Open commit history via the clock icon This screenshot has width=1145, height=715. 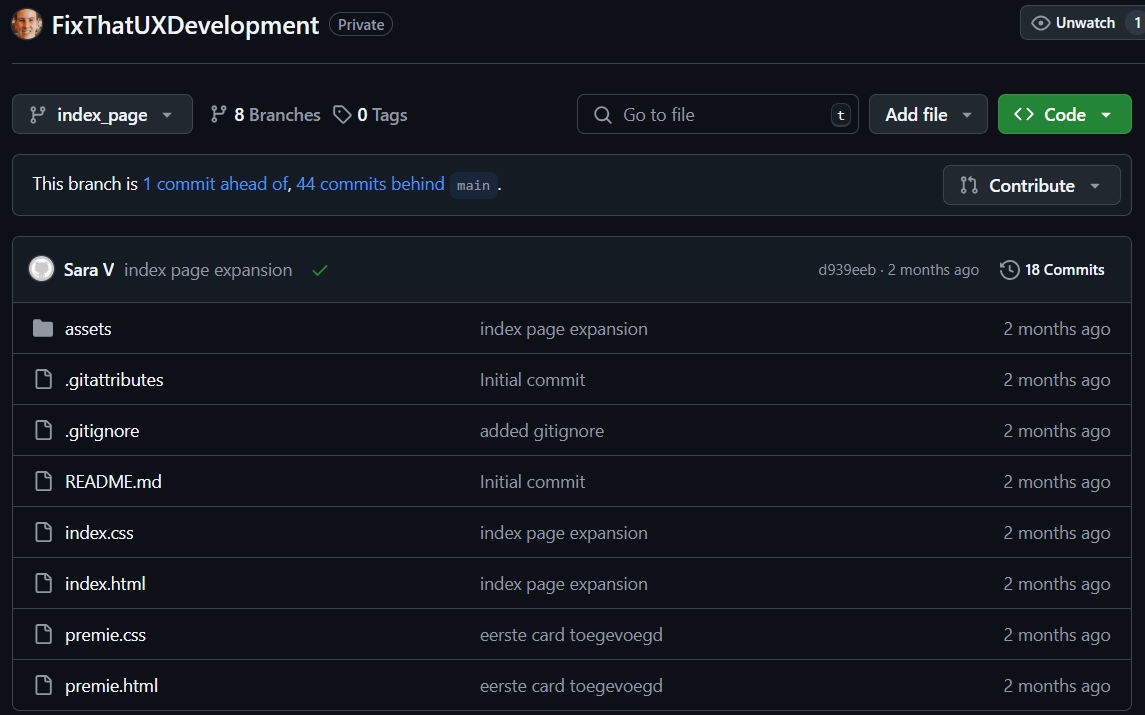1009,269
